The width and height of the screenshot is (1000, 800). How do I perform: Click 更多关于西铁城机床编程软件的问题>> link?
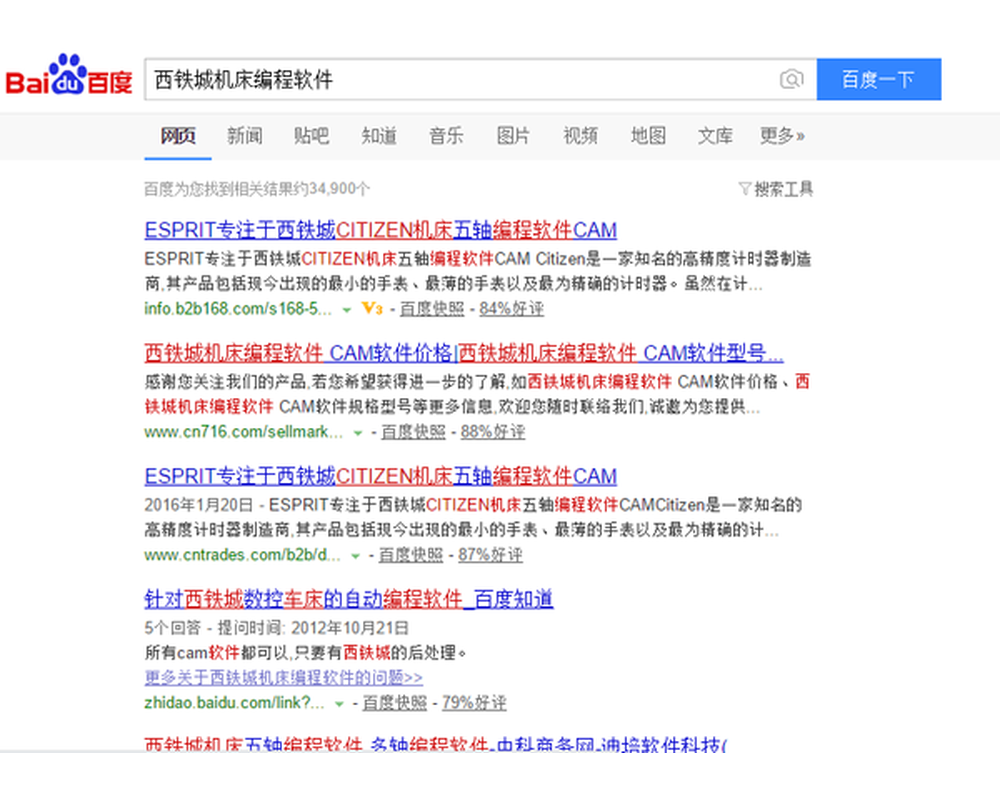(x=284, y=678)
